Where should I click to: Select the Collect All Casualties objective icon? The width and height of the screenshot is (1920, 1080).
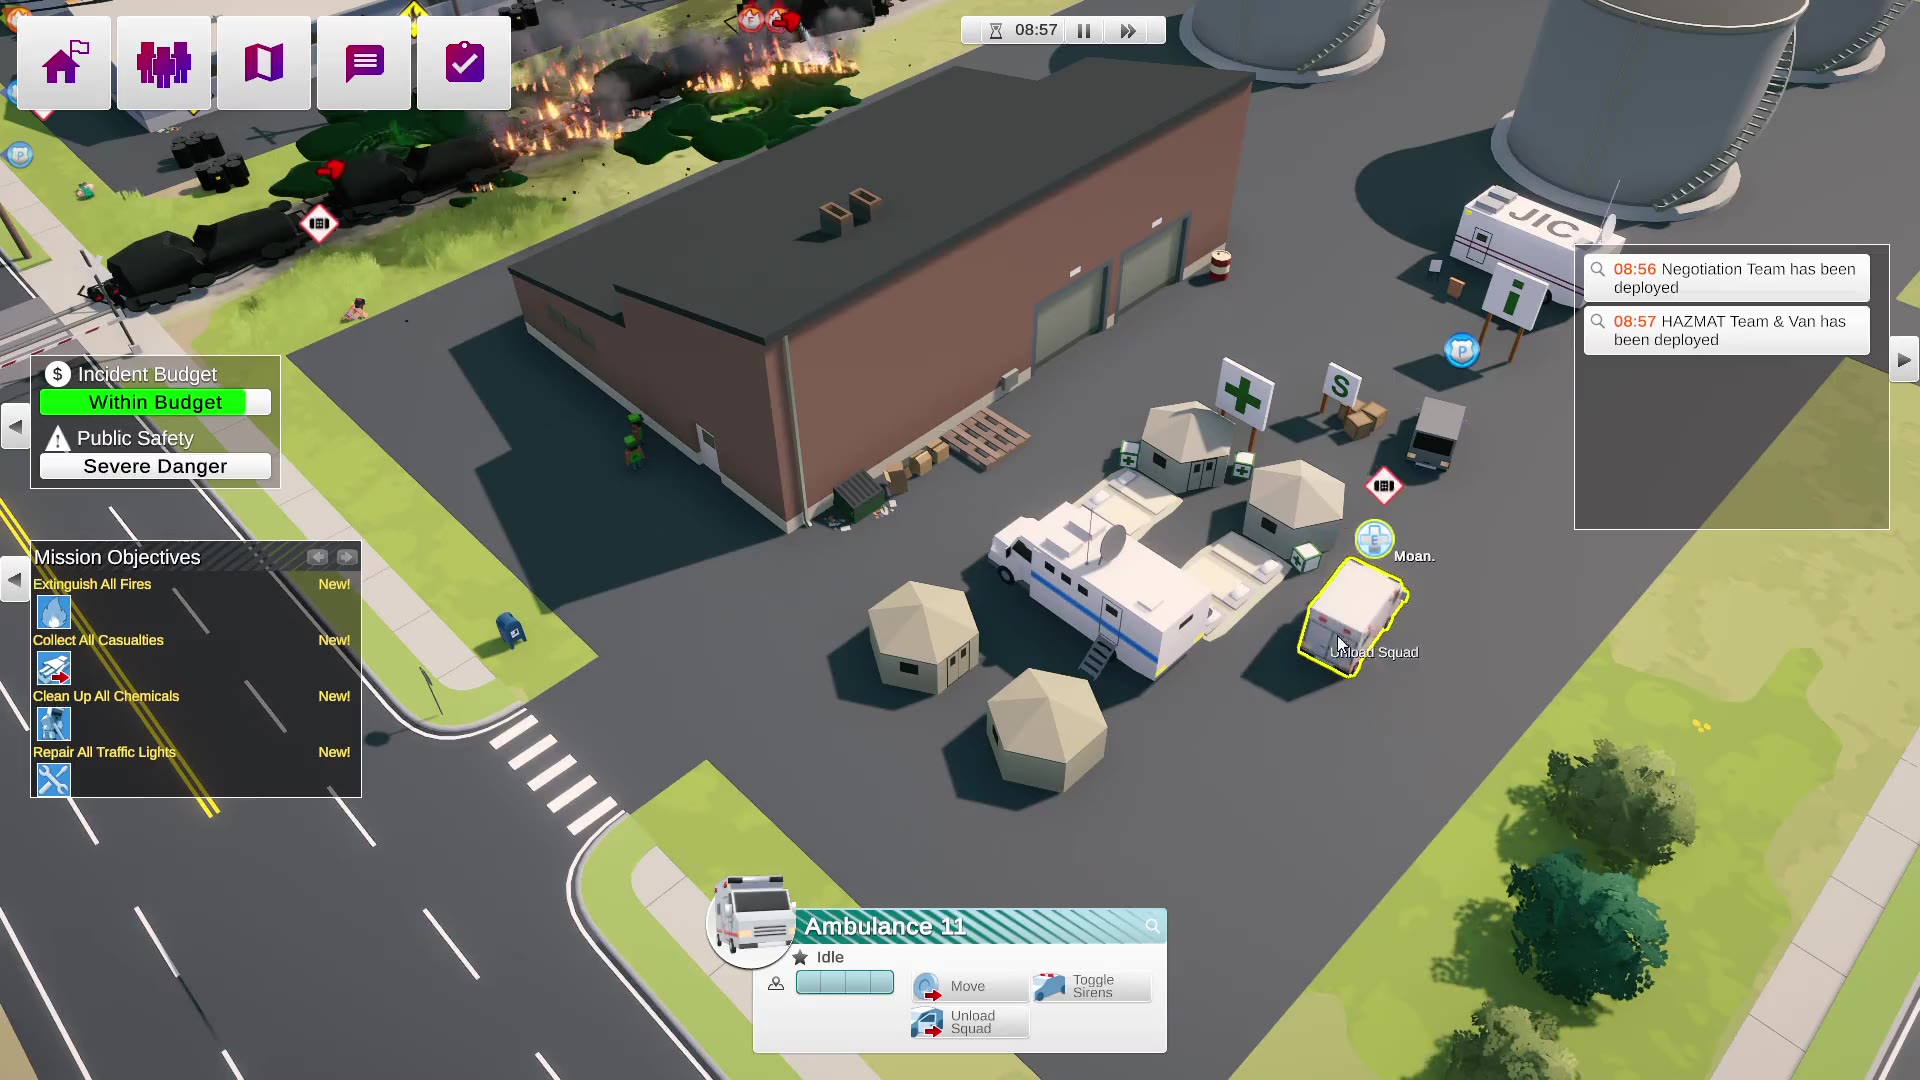[x=54, y=667]
